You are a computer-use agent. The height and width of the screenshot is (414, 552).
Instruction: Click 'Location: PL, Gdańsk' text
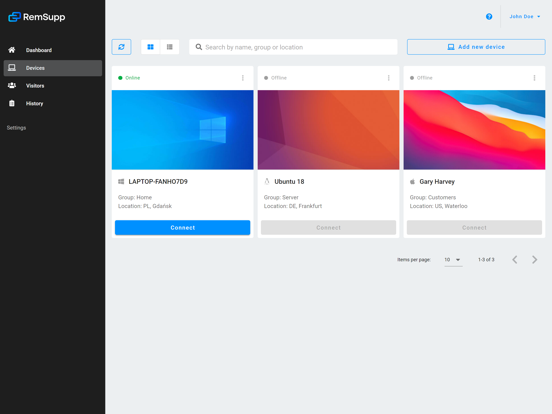[x=145, y=206]
